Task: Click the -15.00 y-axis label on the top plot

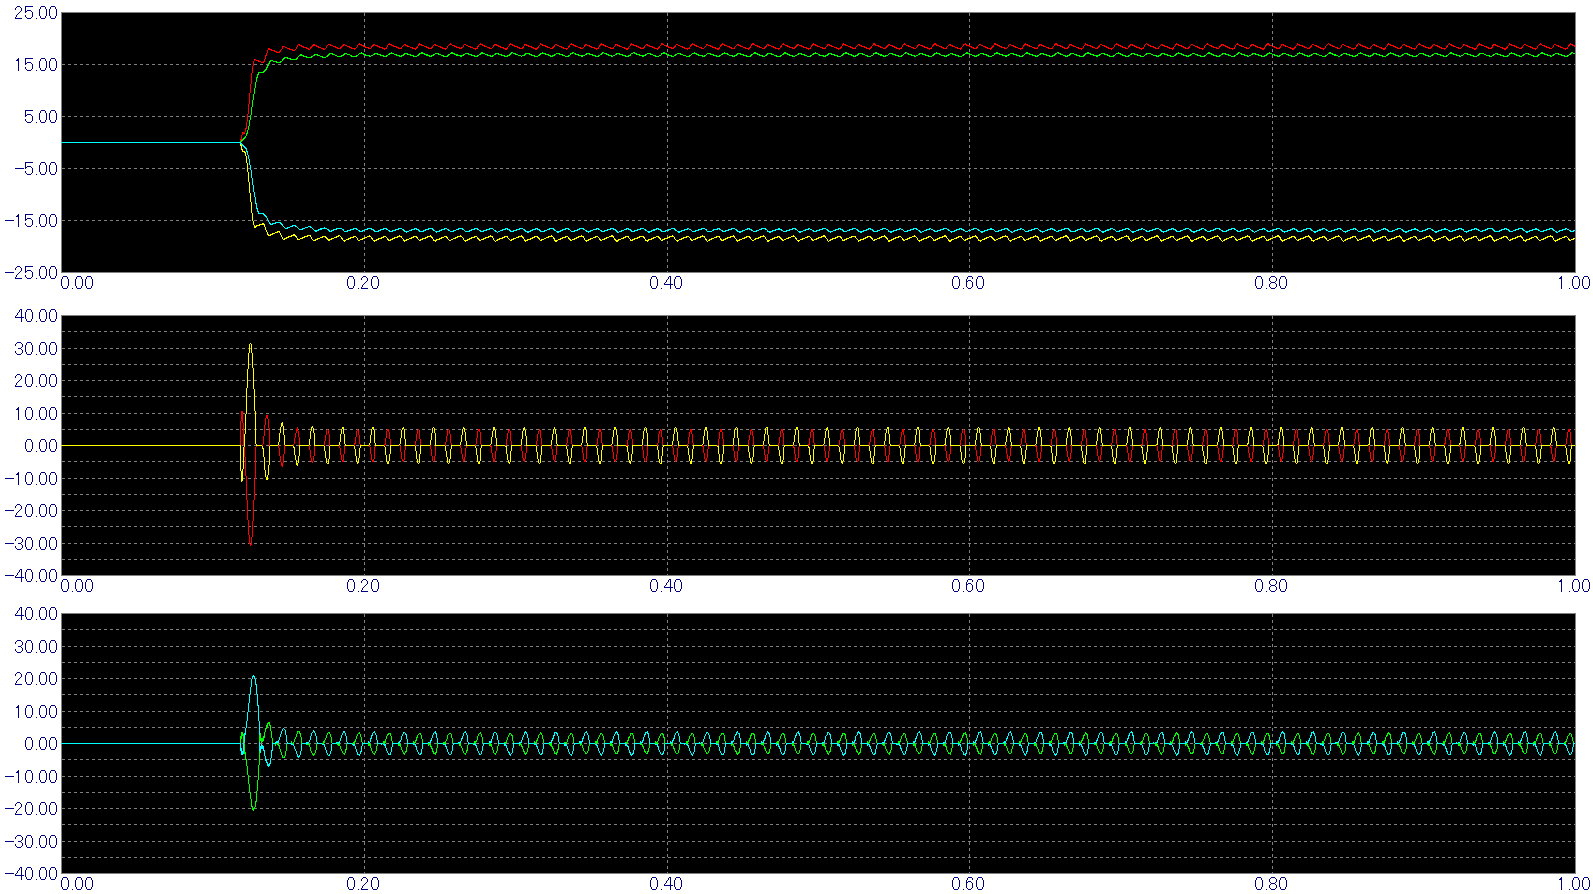Action: (31, 221)
